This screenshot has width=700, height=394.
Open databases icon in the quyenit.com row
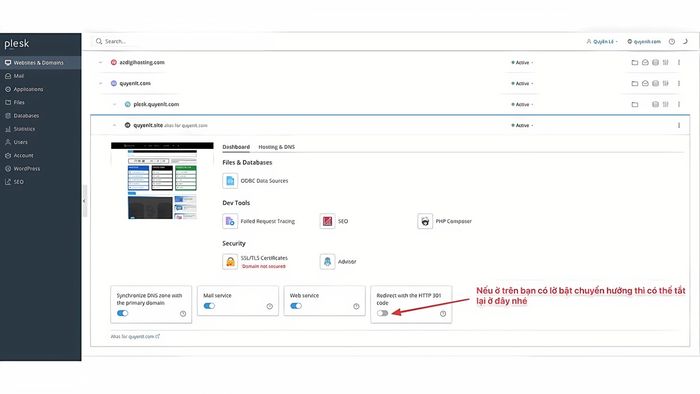(655, 83)
